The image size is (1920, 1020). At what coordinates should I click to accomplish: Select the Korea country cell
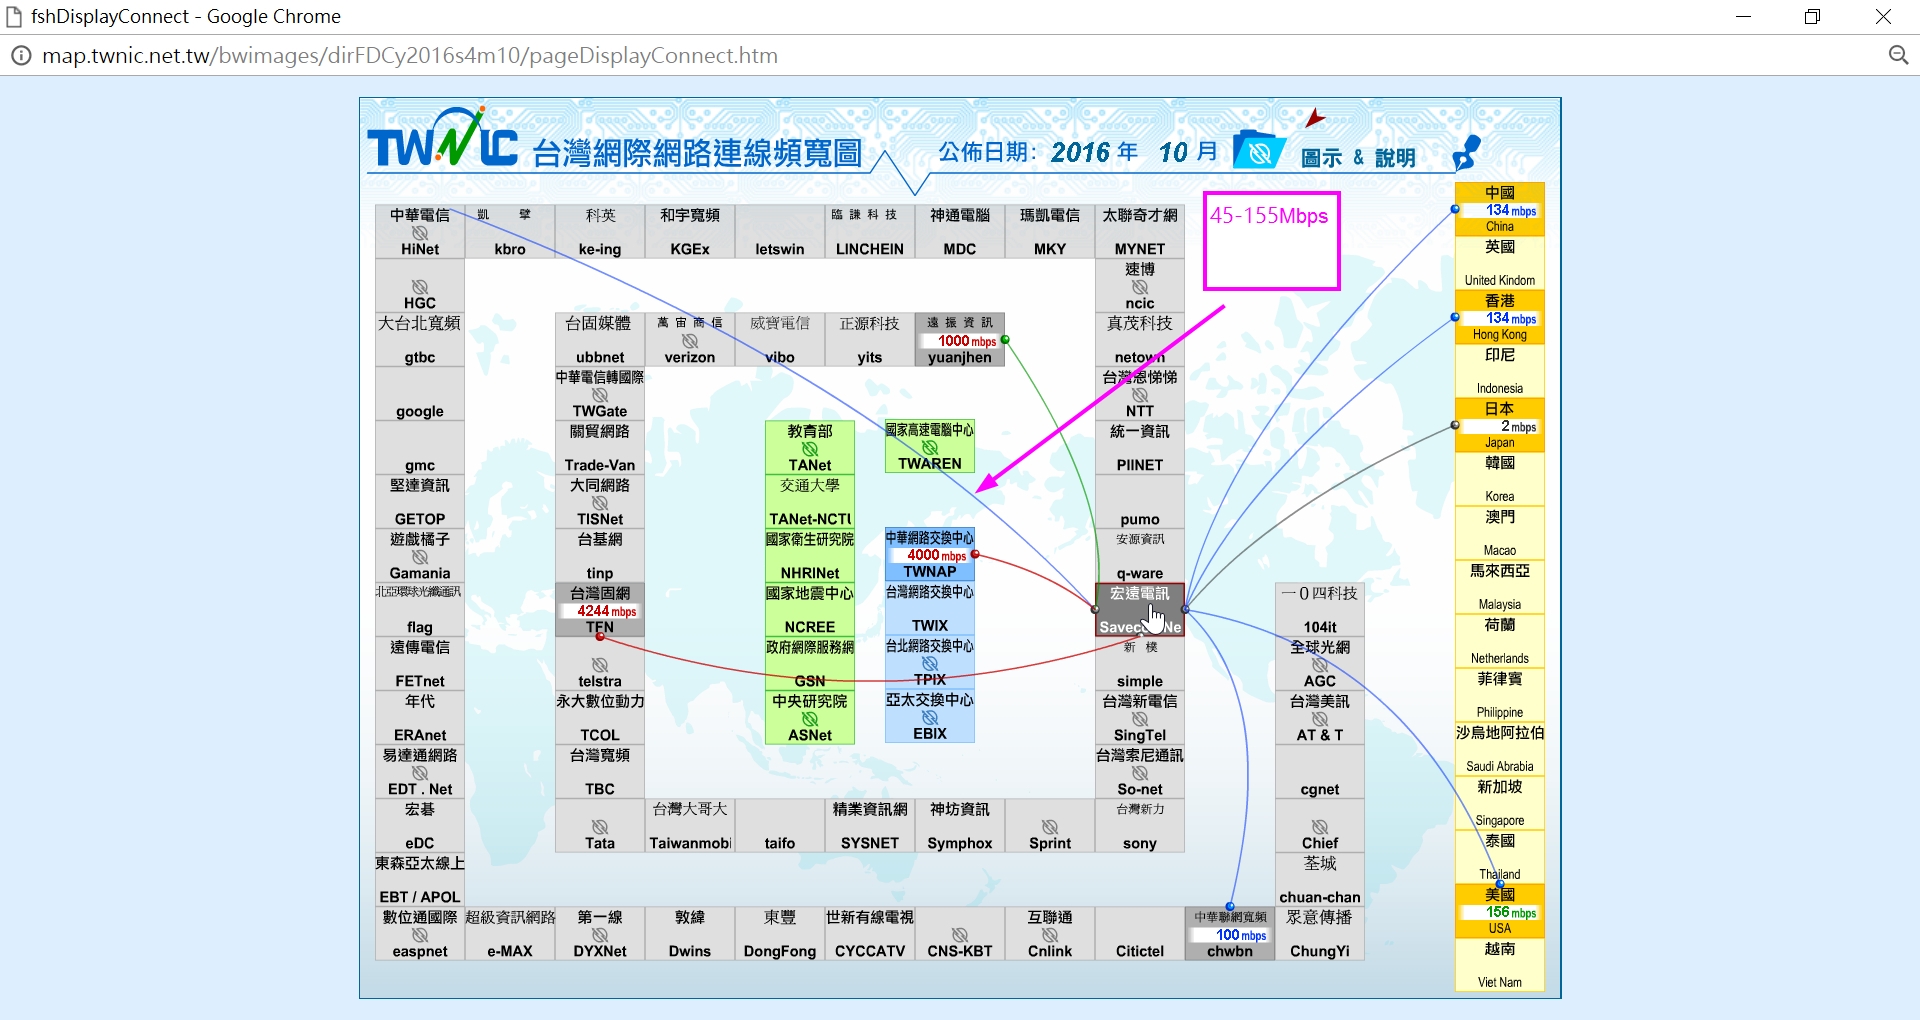[1500, 479]
